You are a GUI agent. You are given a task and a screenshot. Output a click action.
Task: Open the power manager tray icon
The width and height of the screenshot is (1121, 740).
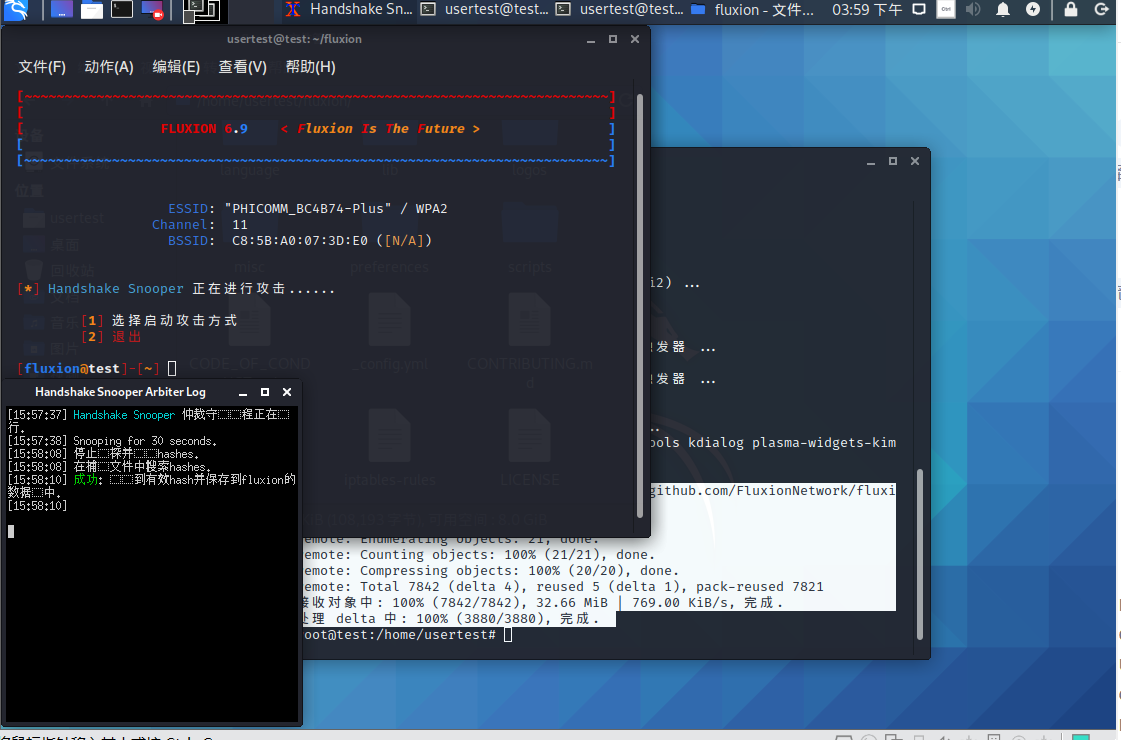pyautogui.click(x=1033, y=9)
